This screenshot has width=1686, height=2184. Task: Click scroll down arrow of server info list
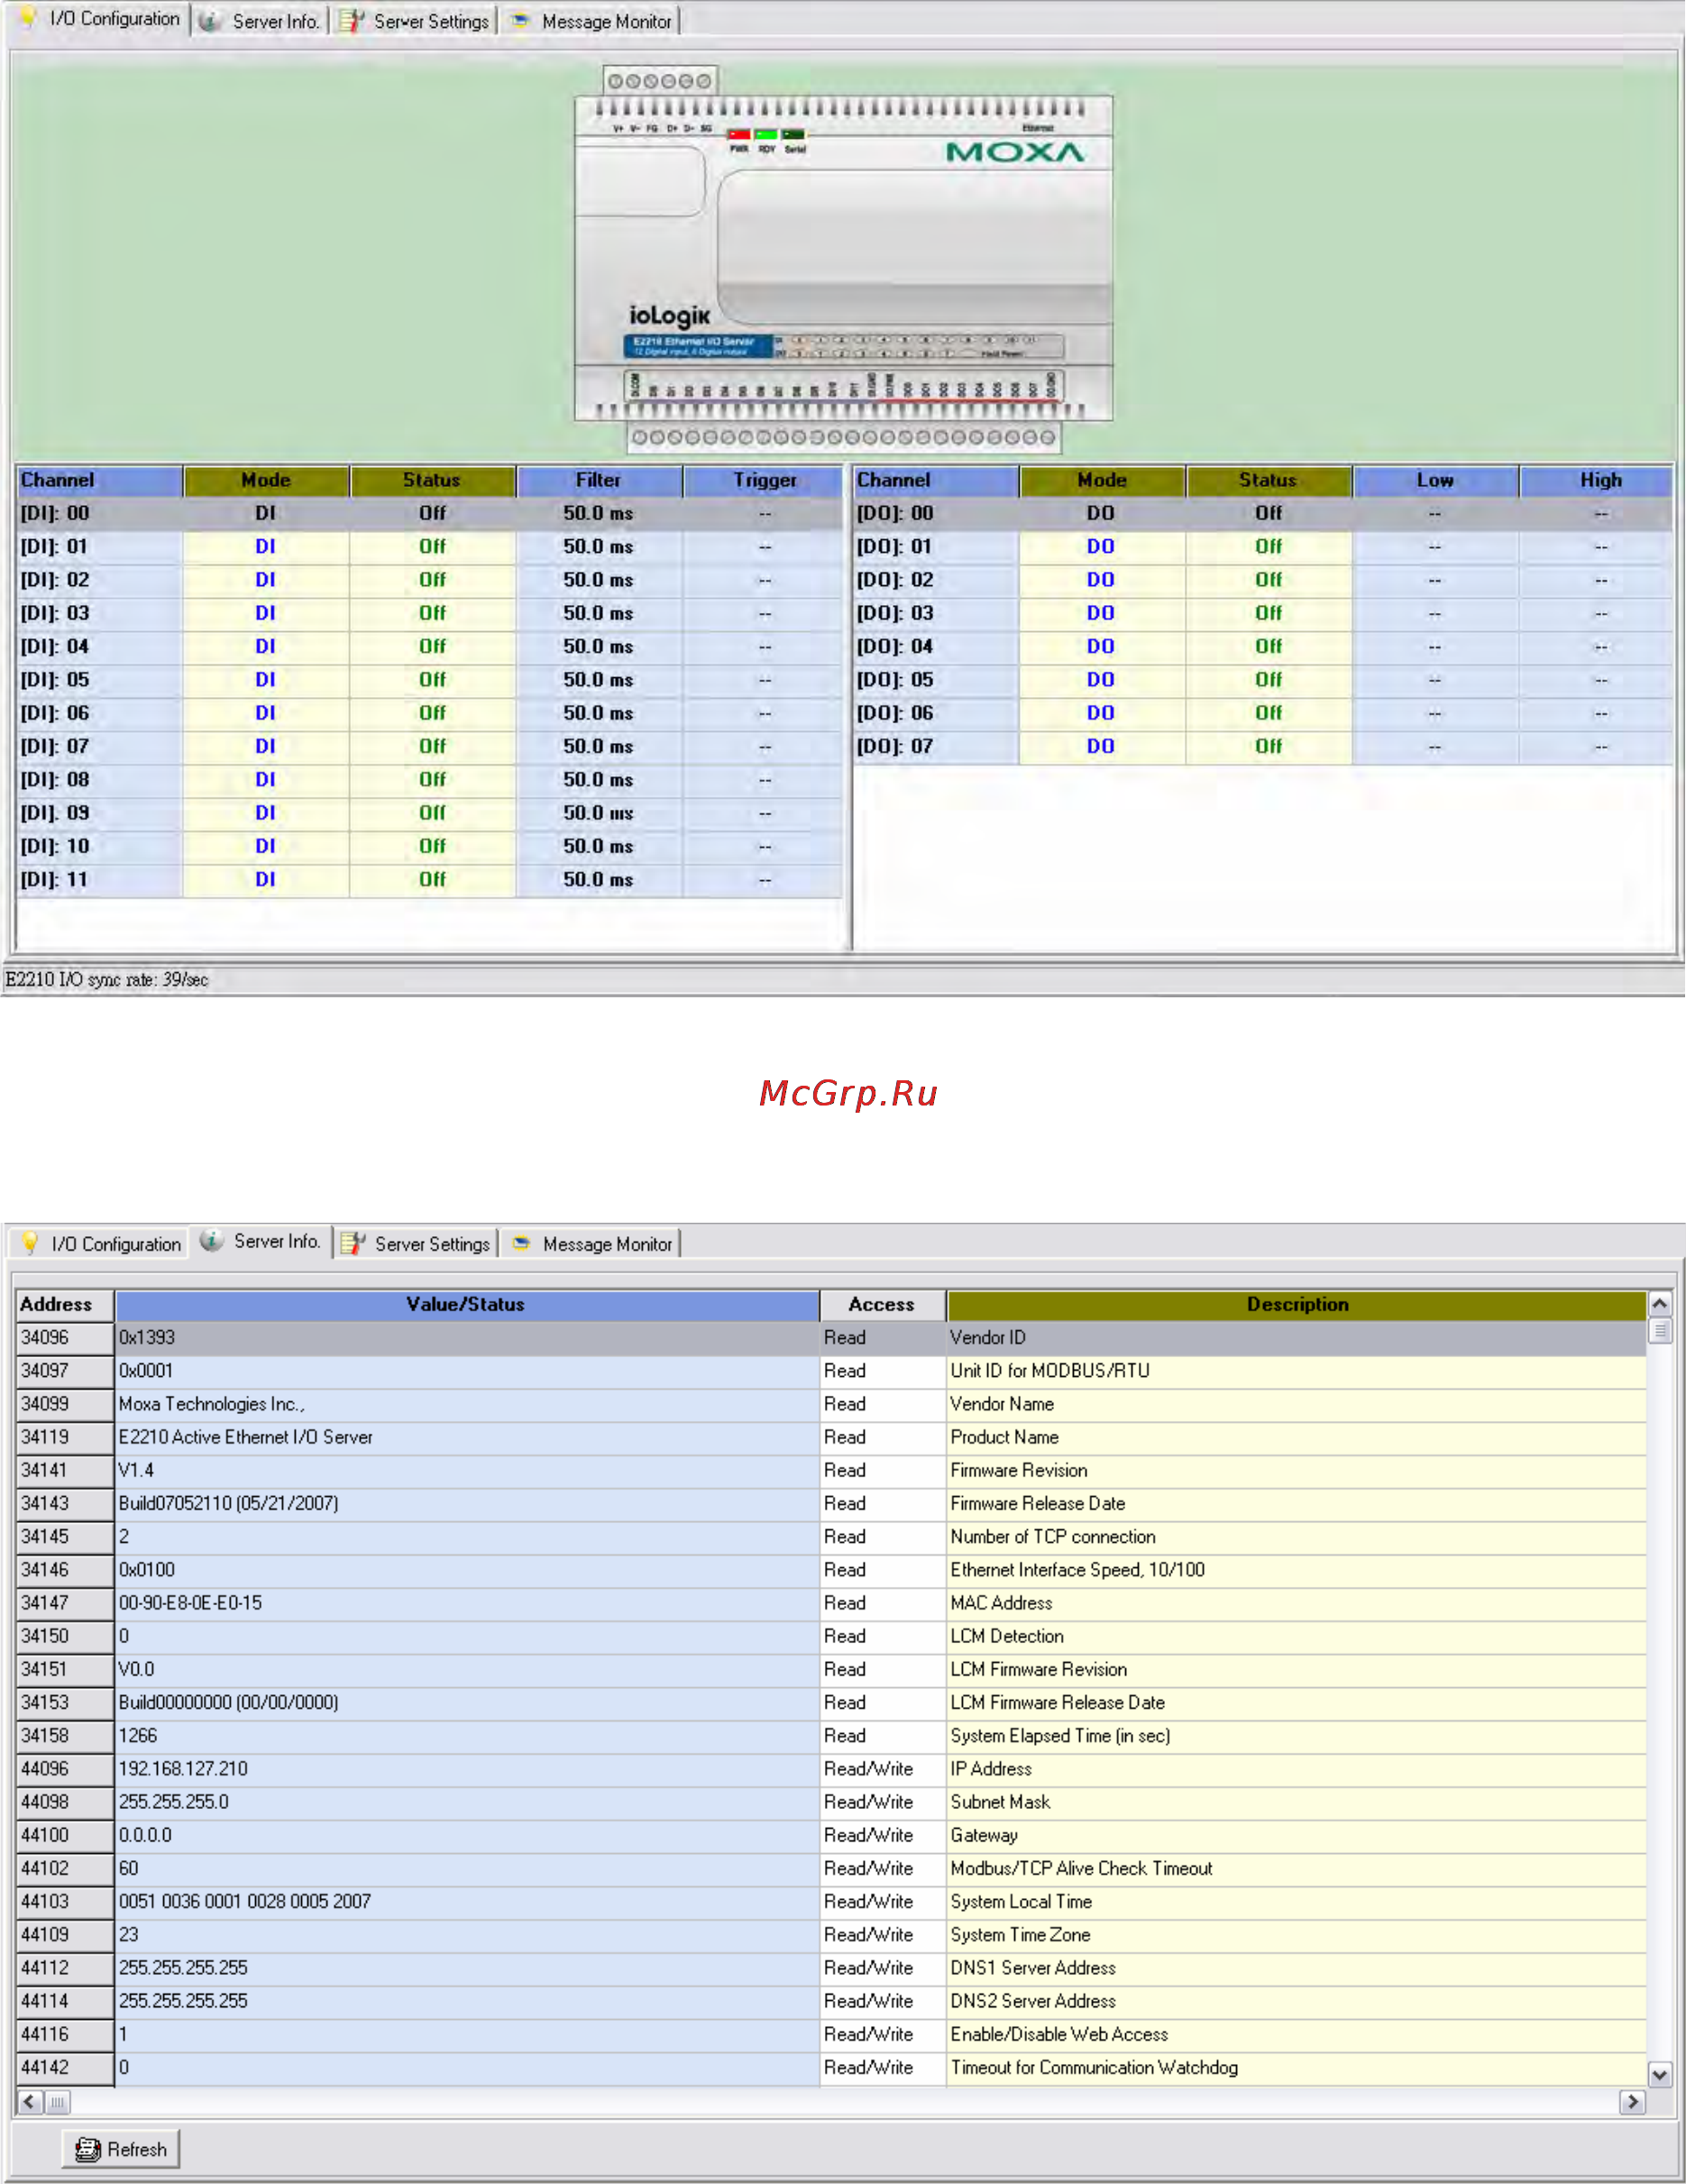pyautogui.click(x=1660, y=2076)
